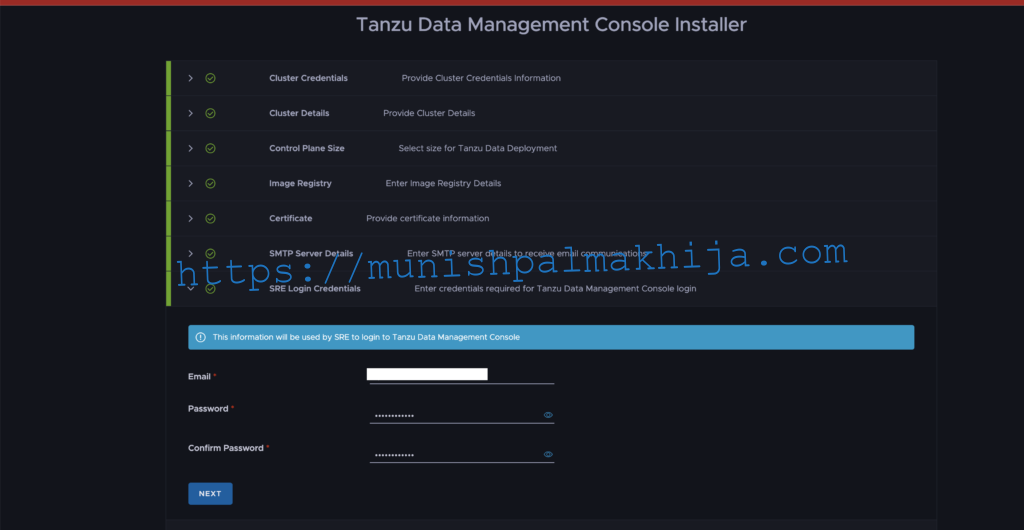Open the Cluster Credentials step title
Viewport: 1024px width, 530px height.
(x=308, y=78)
